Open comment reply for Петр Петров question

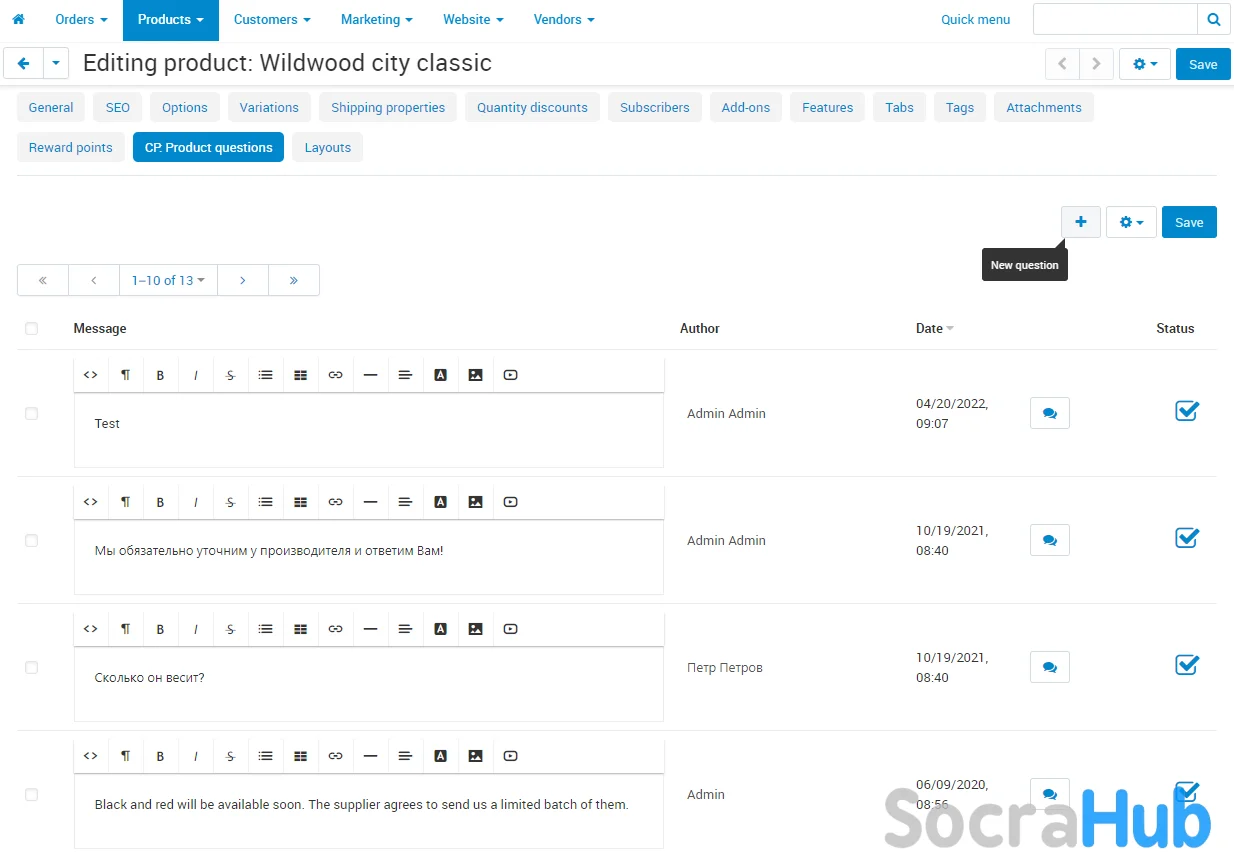coord(1049,667)
